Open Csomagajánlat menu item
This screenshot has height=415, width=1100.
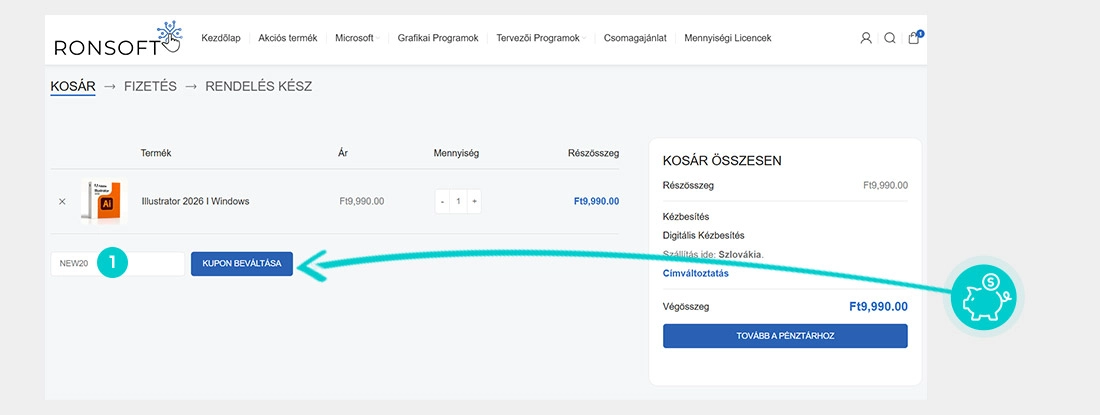[x=635, y=38]
